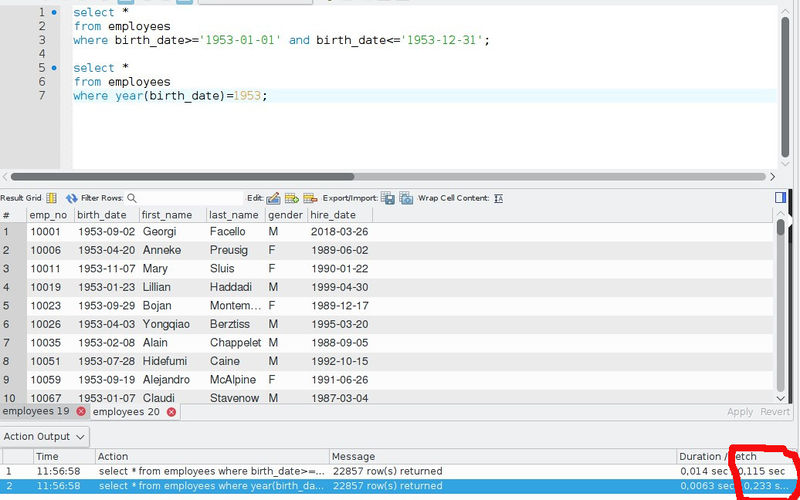Click the vertical scrollbar of the SQL editor
The image size is (800, 500).
[785, 87]
